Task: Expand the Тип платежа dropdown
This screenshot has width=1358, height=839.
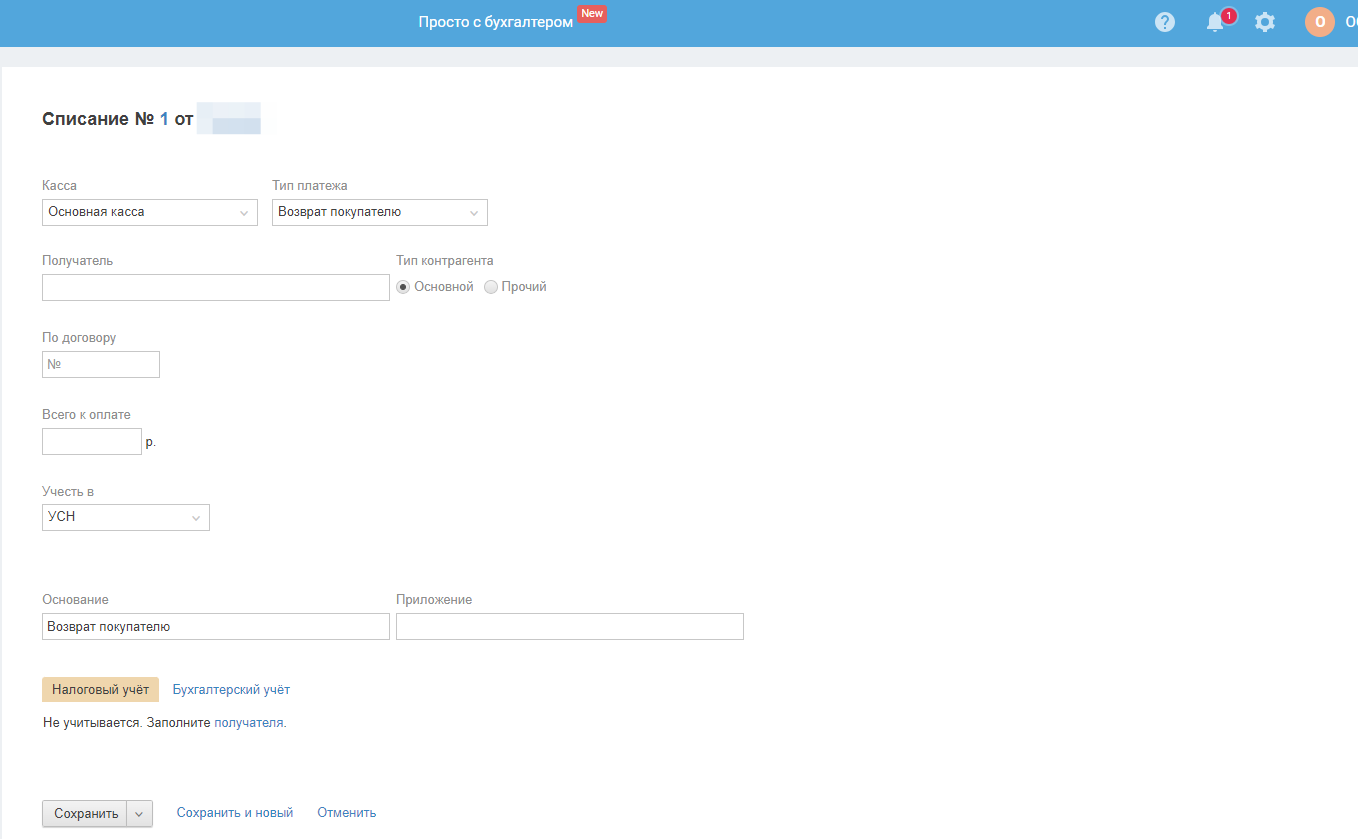Action: [380, 212]
